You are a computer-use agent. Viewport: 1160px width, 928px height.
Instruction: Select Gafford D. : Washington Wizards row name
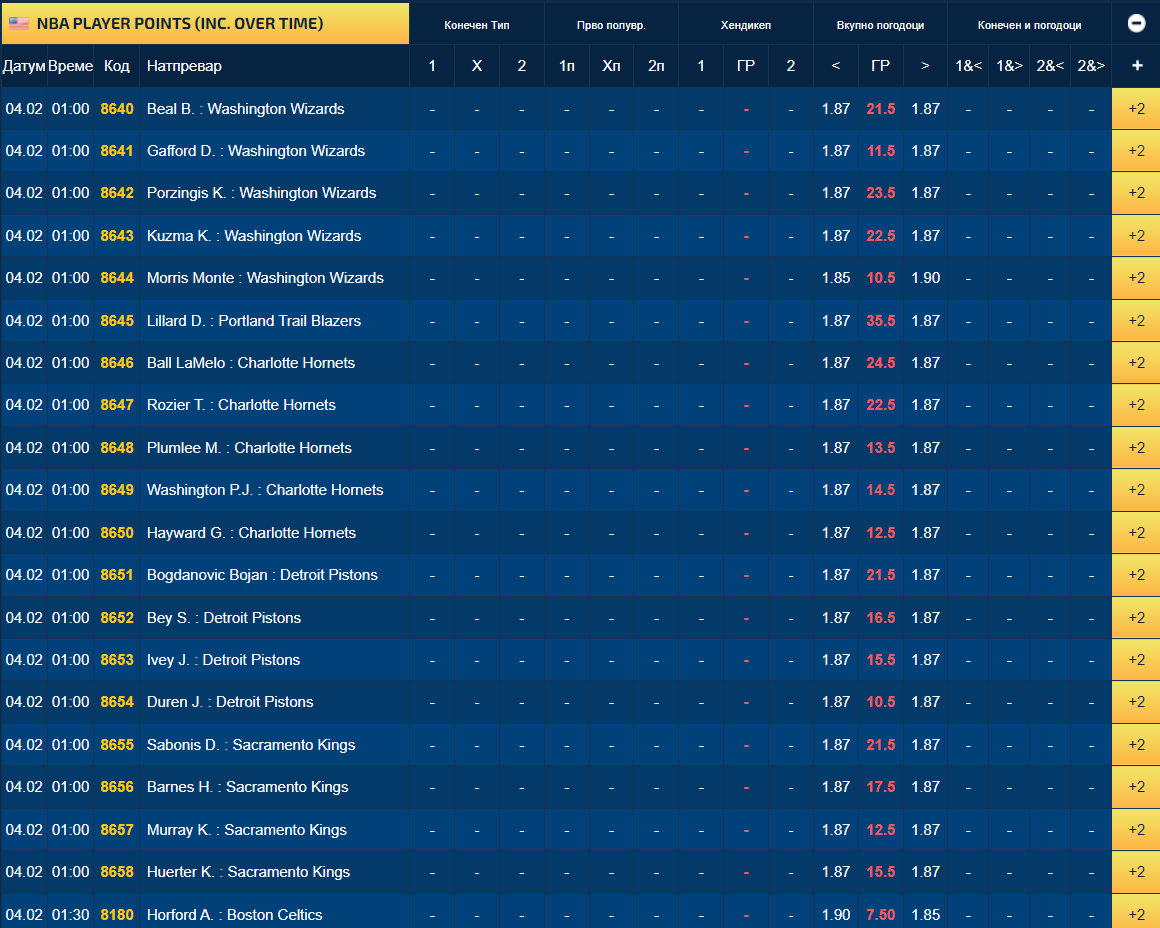pos(256,151)
